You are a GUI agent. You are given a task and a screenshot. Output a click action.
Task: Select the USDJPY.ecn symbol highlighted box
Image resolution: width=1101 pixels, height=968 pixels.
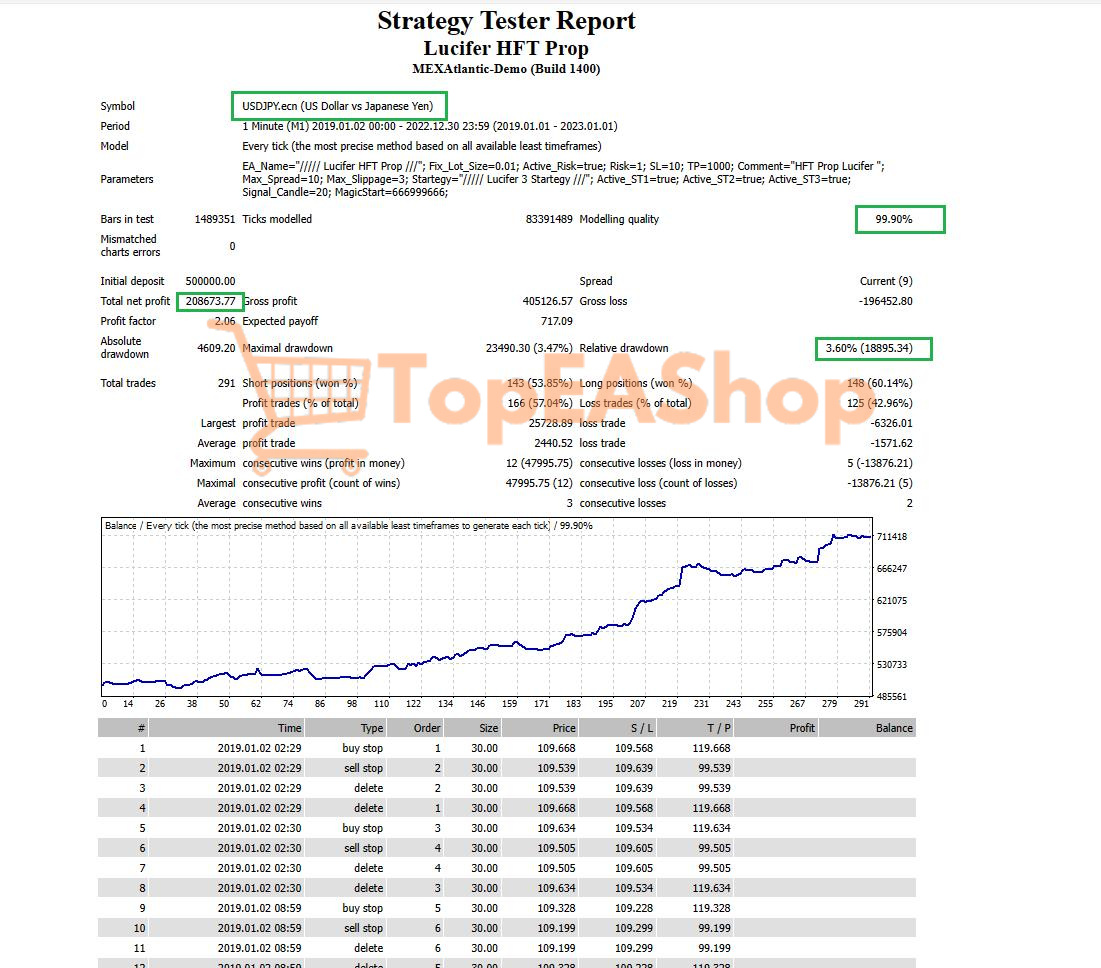tap(339, 106)
